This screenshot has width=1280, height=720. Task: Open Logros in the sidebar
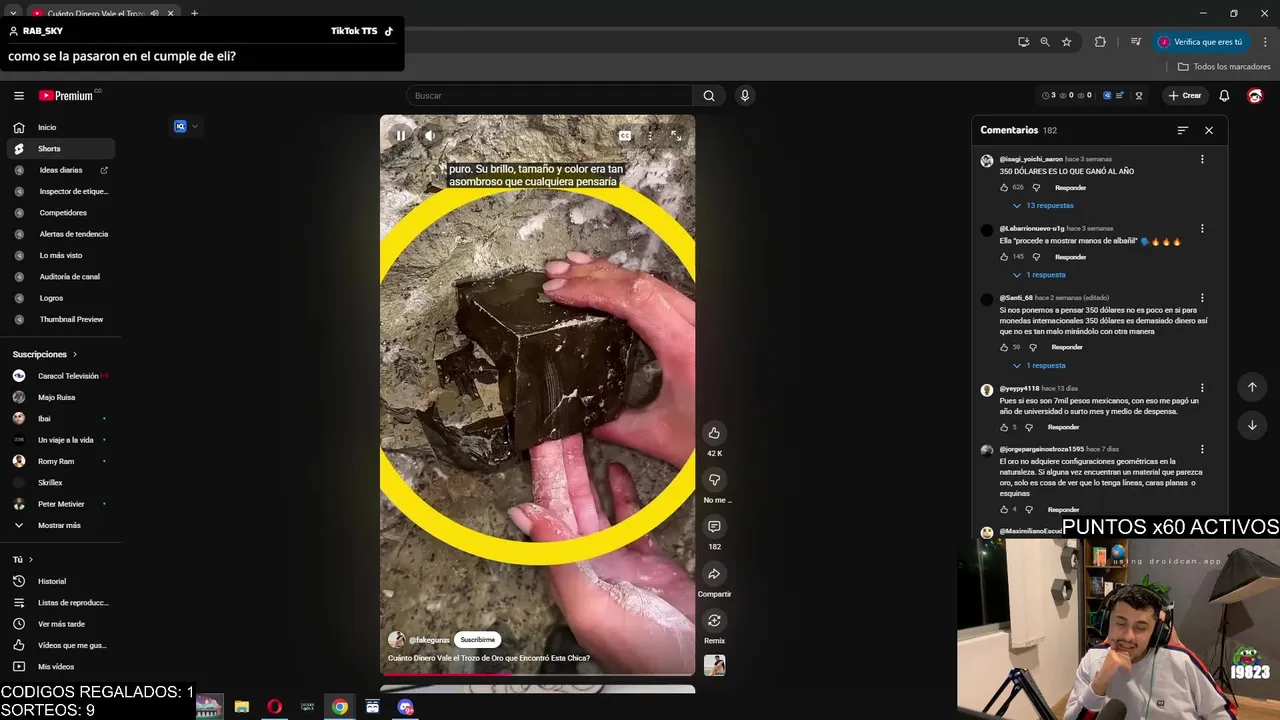(60, 298)
